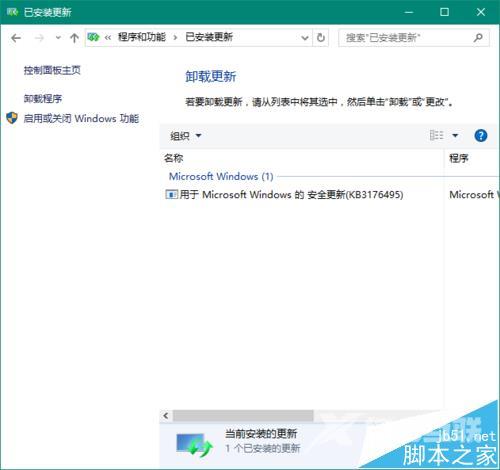Click the change view icon
Viewport: 500px width, 470px height.
point(436,135)
